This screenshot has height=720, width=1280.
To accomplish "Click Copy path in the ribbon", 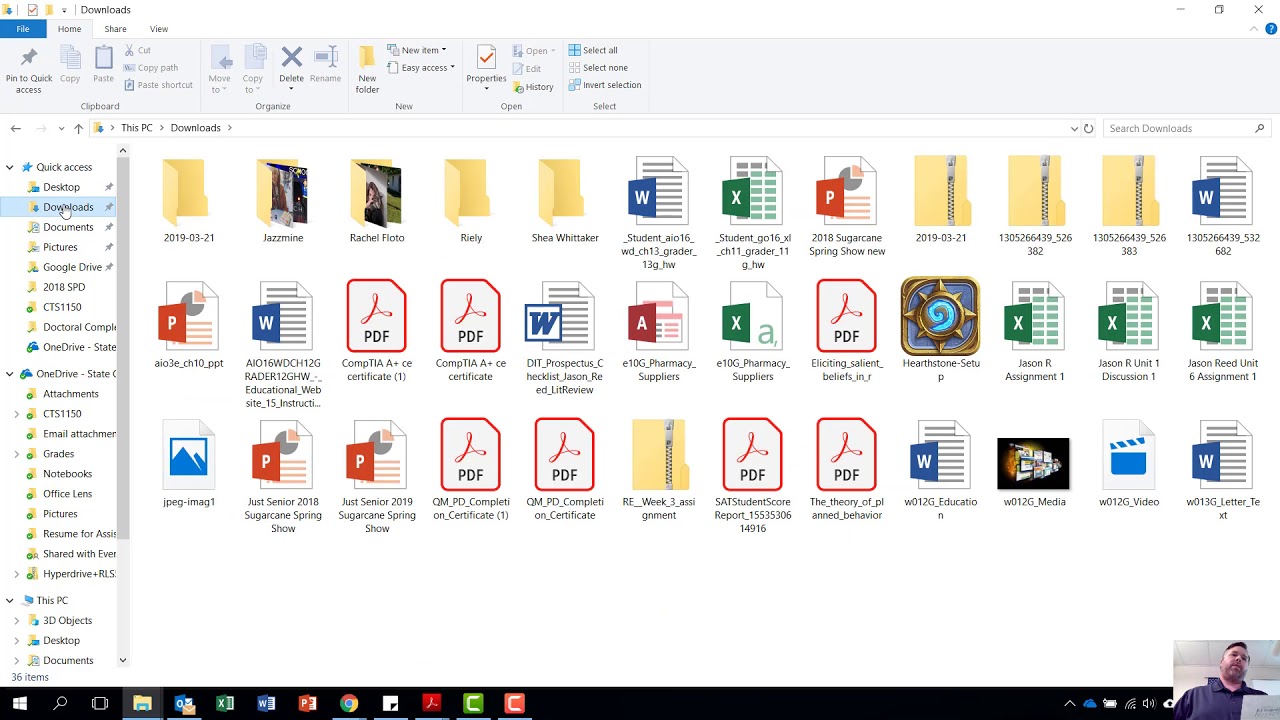I will (150, 68).
